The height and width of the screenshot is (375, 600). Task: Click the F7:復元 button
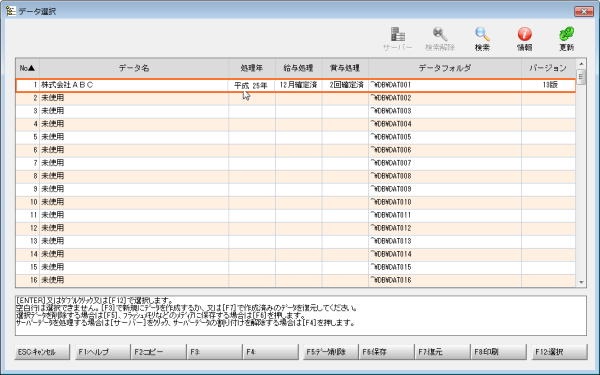442,352
